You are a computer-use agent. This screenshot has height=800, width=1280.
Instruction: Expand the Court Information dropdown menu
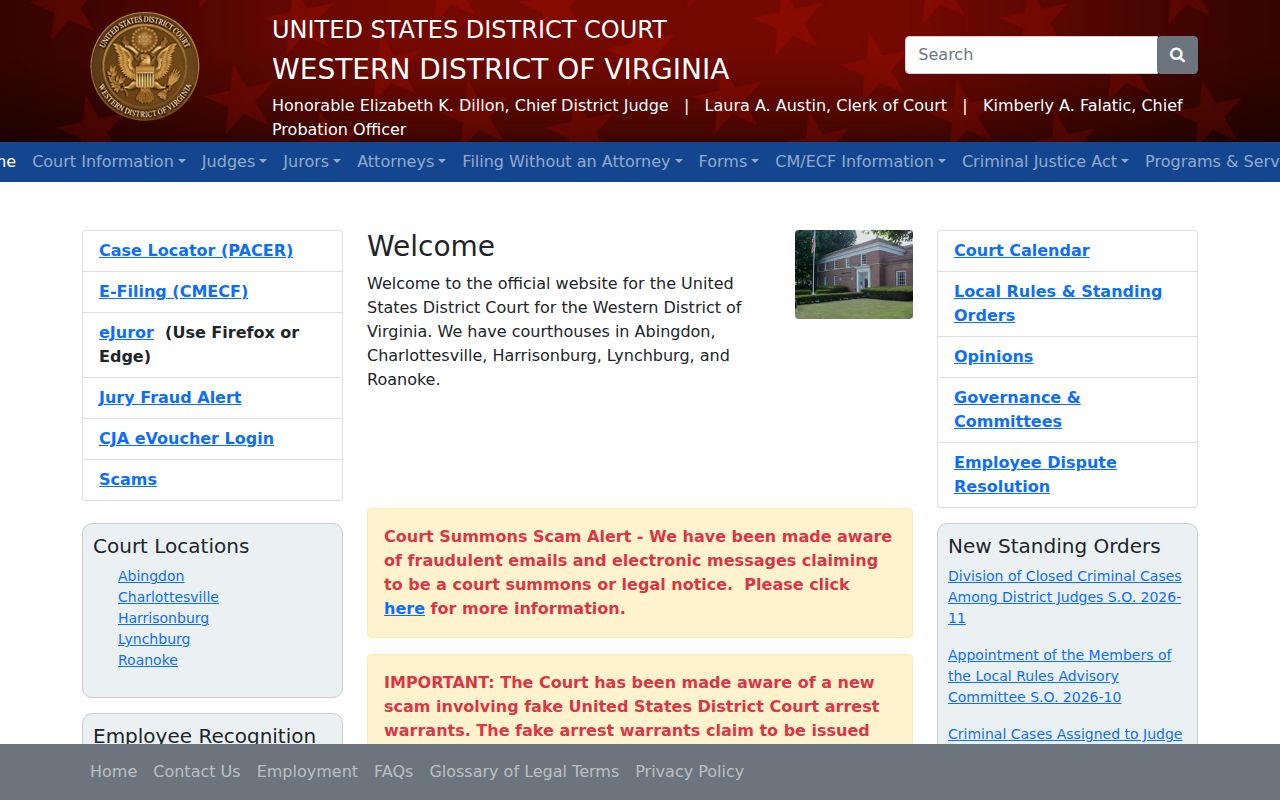(109, 161)
